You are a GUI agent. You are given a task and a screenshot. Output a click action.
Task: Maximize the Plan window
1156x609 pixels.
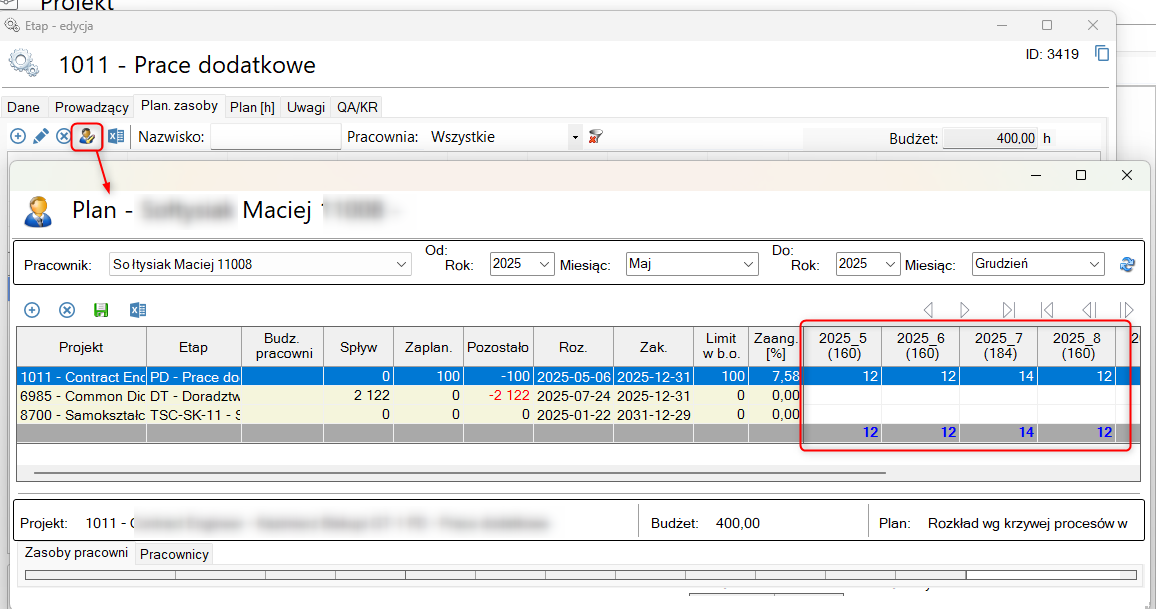pyautogui.click(x=1081, y=175)
